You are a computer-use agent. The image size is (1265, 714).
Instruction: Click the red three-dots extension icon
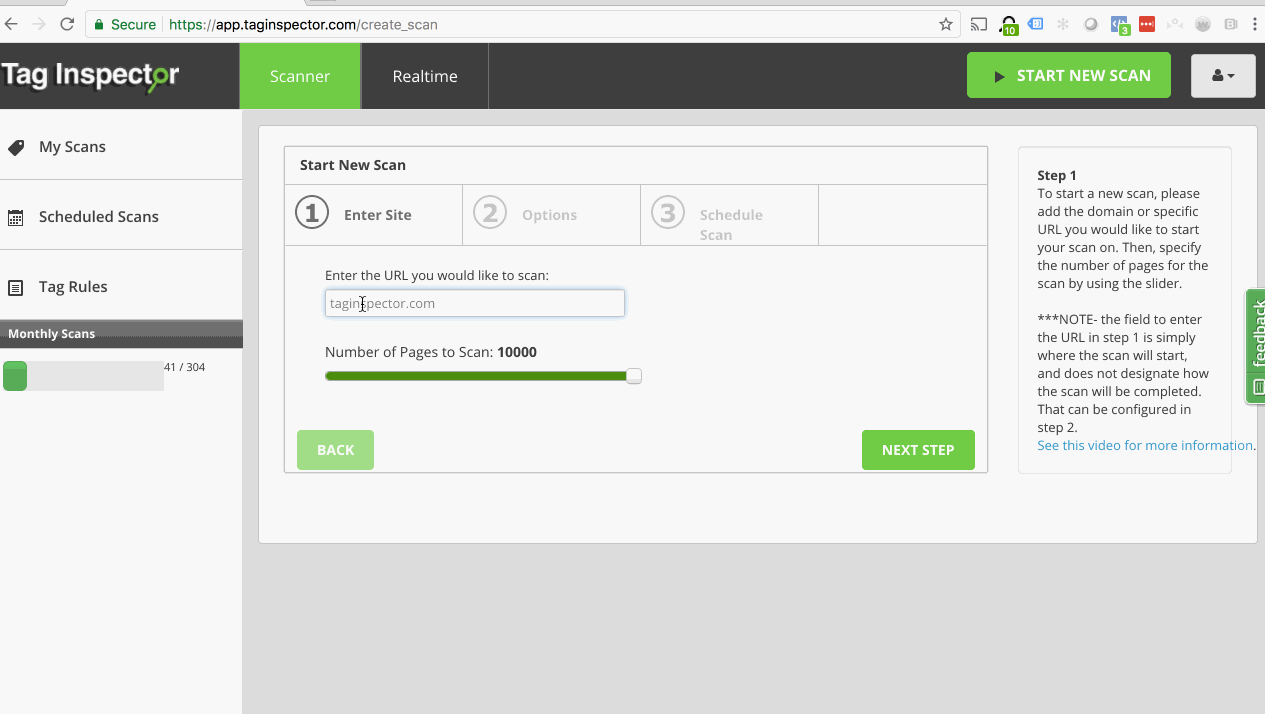1148,24
